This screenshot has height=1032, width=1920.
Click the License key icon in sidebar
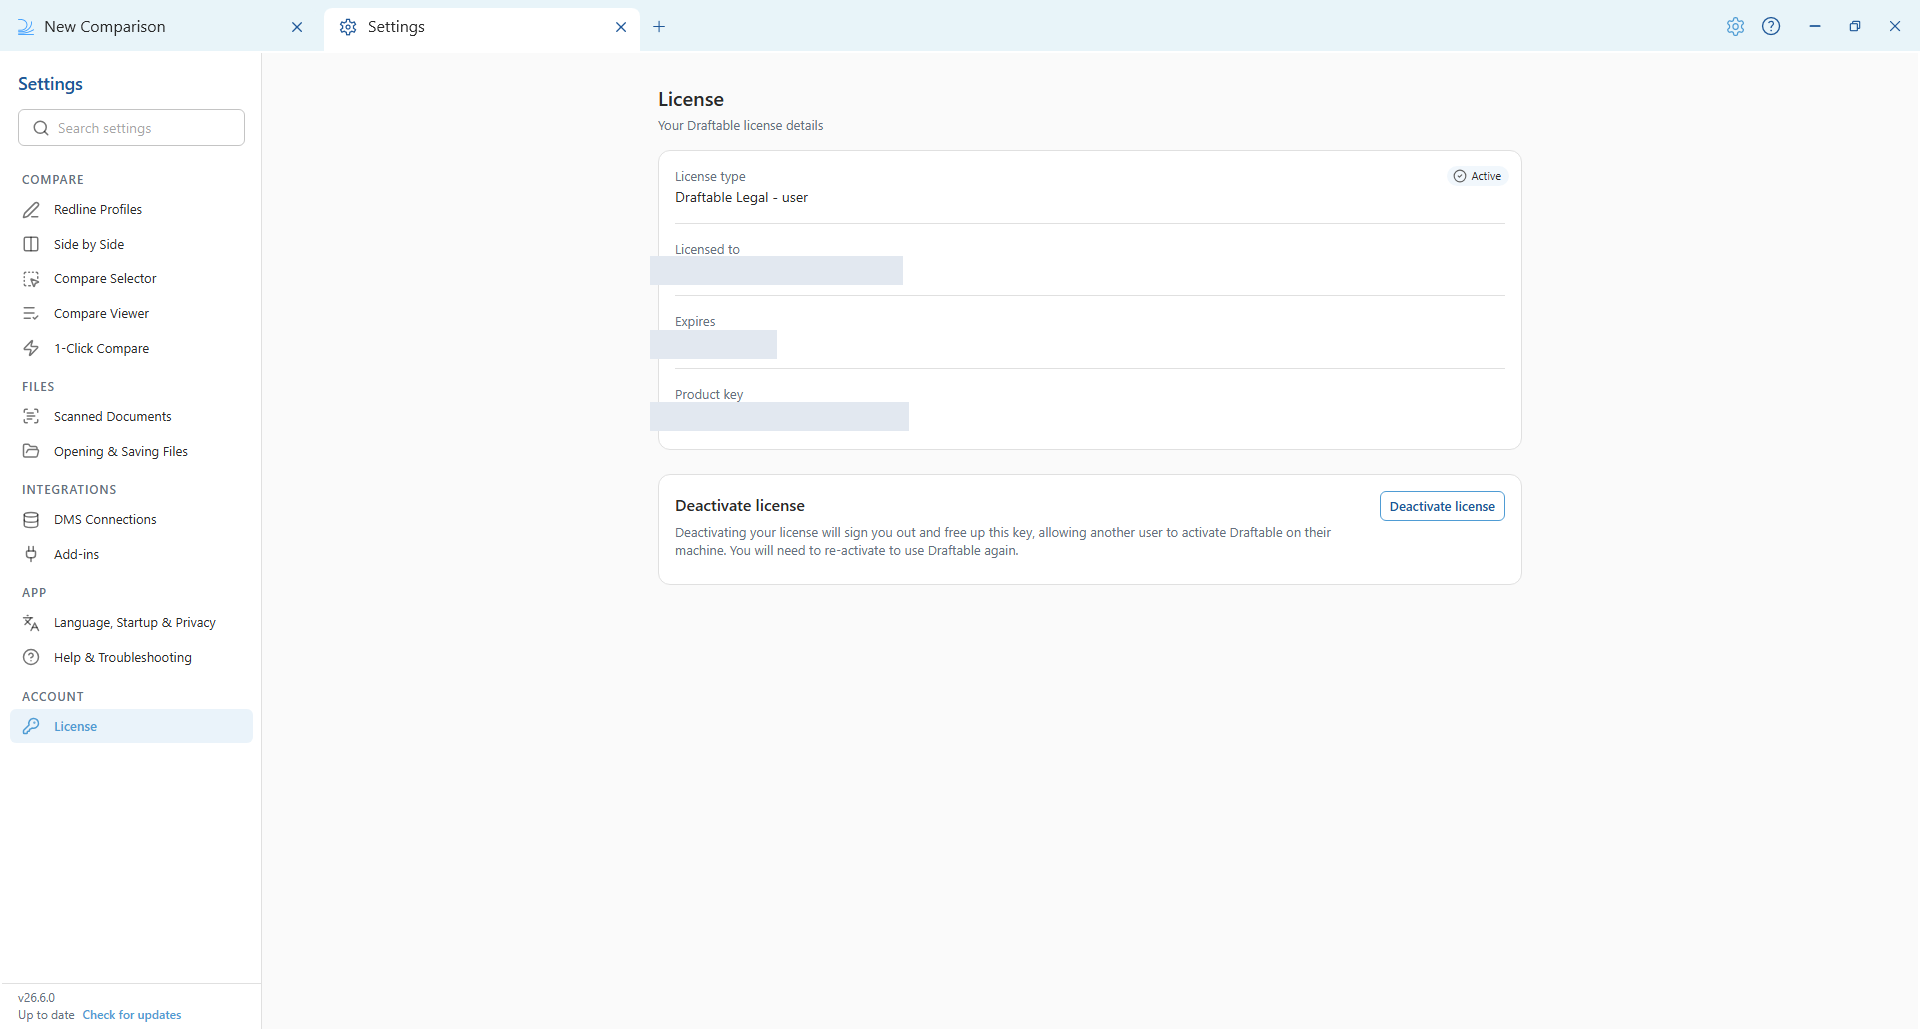[31, 727]
